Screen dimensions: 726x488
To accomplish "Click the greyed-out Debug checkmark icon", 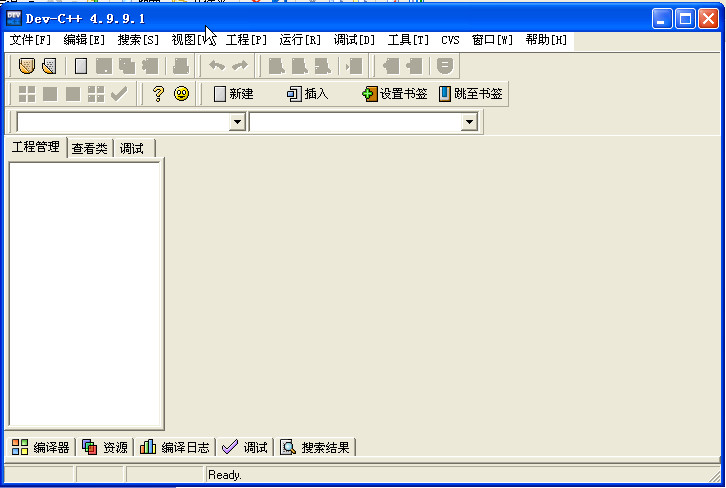I will point(119,94).
